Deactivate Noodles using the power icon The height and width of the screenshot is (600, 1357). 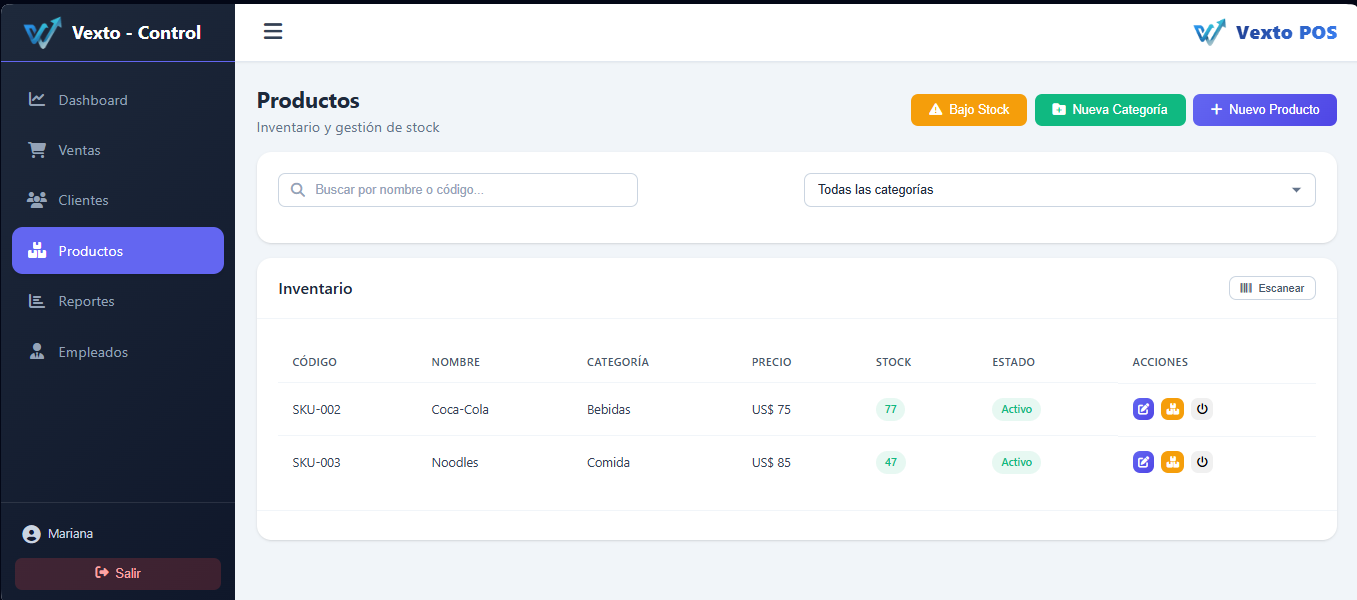coord(1202,462)
